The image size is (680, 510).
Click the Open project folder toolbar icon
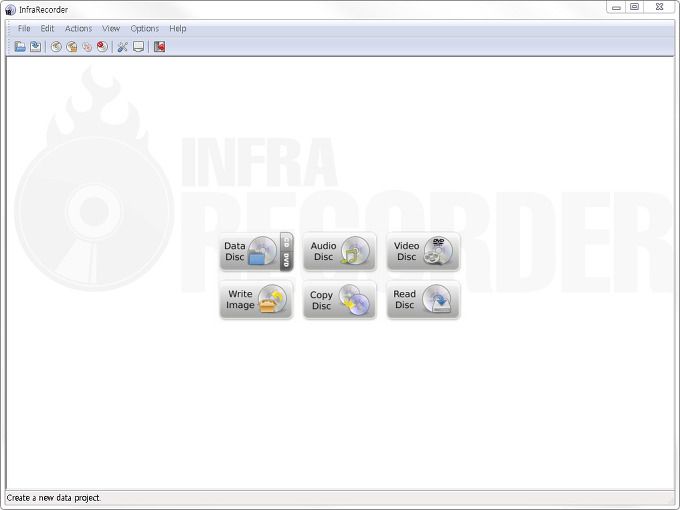tap(20, 46)
